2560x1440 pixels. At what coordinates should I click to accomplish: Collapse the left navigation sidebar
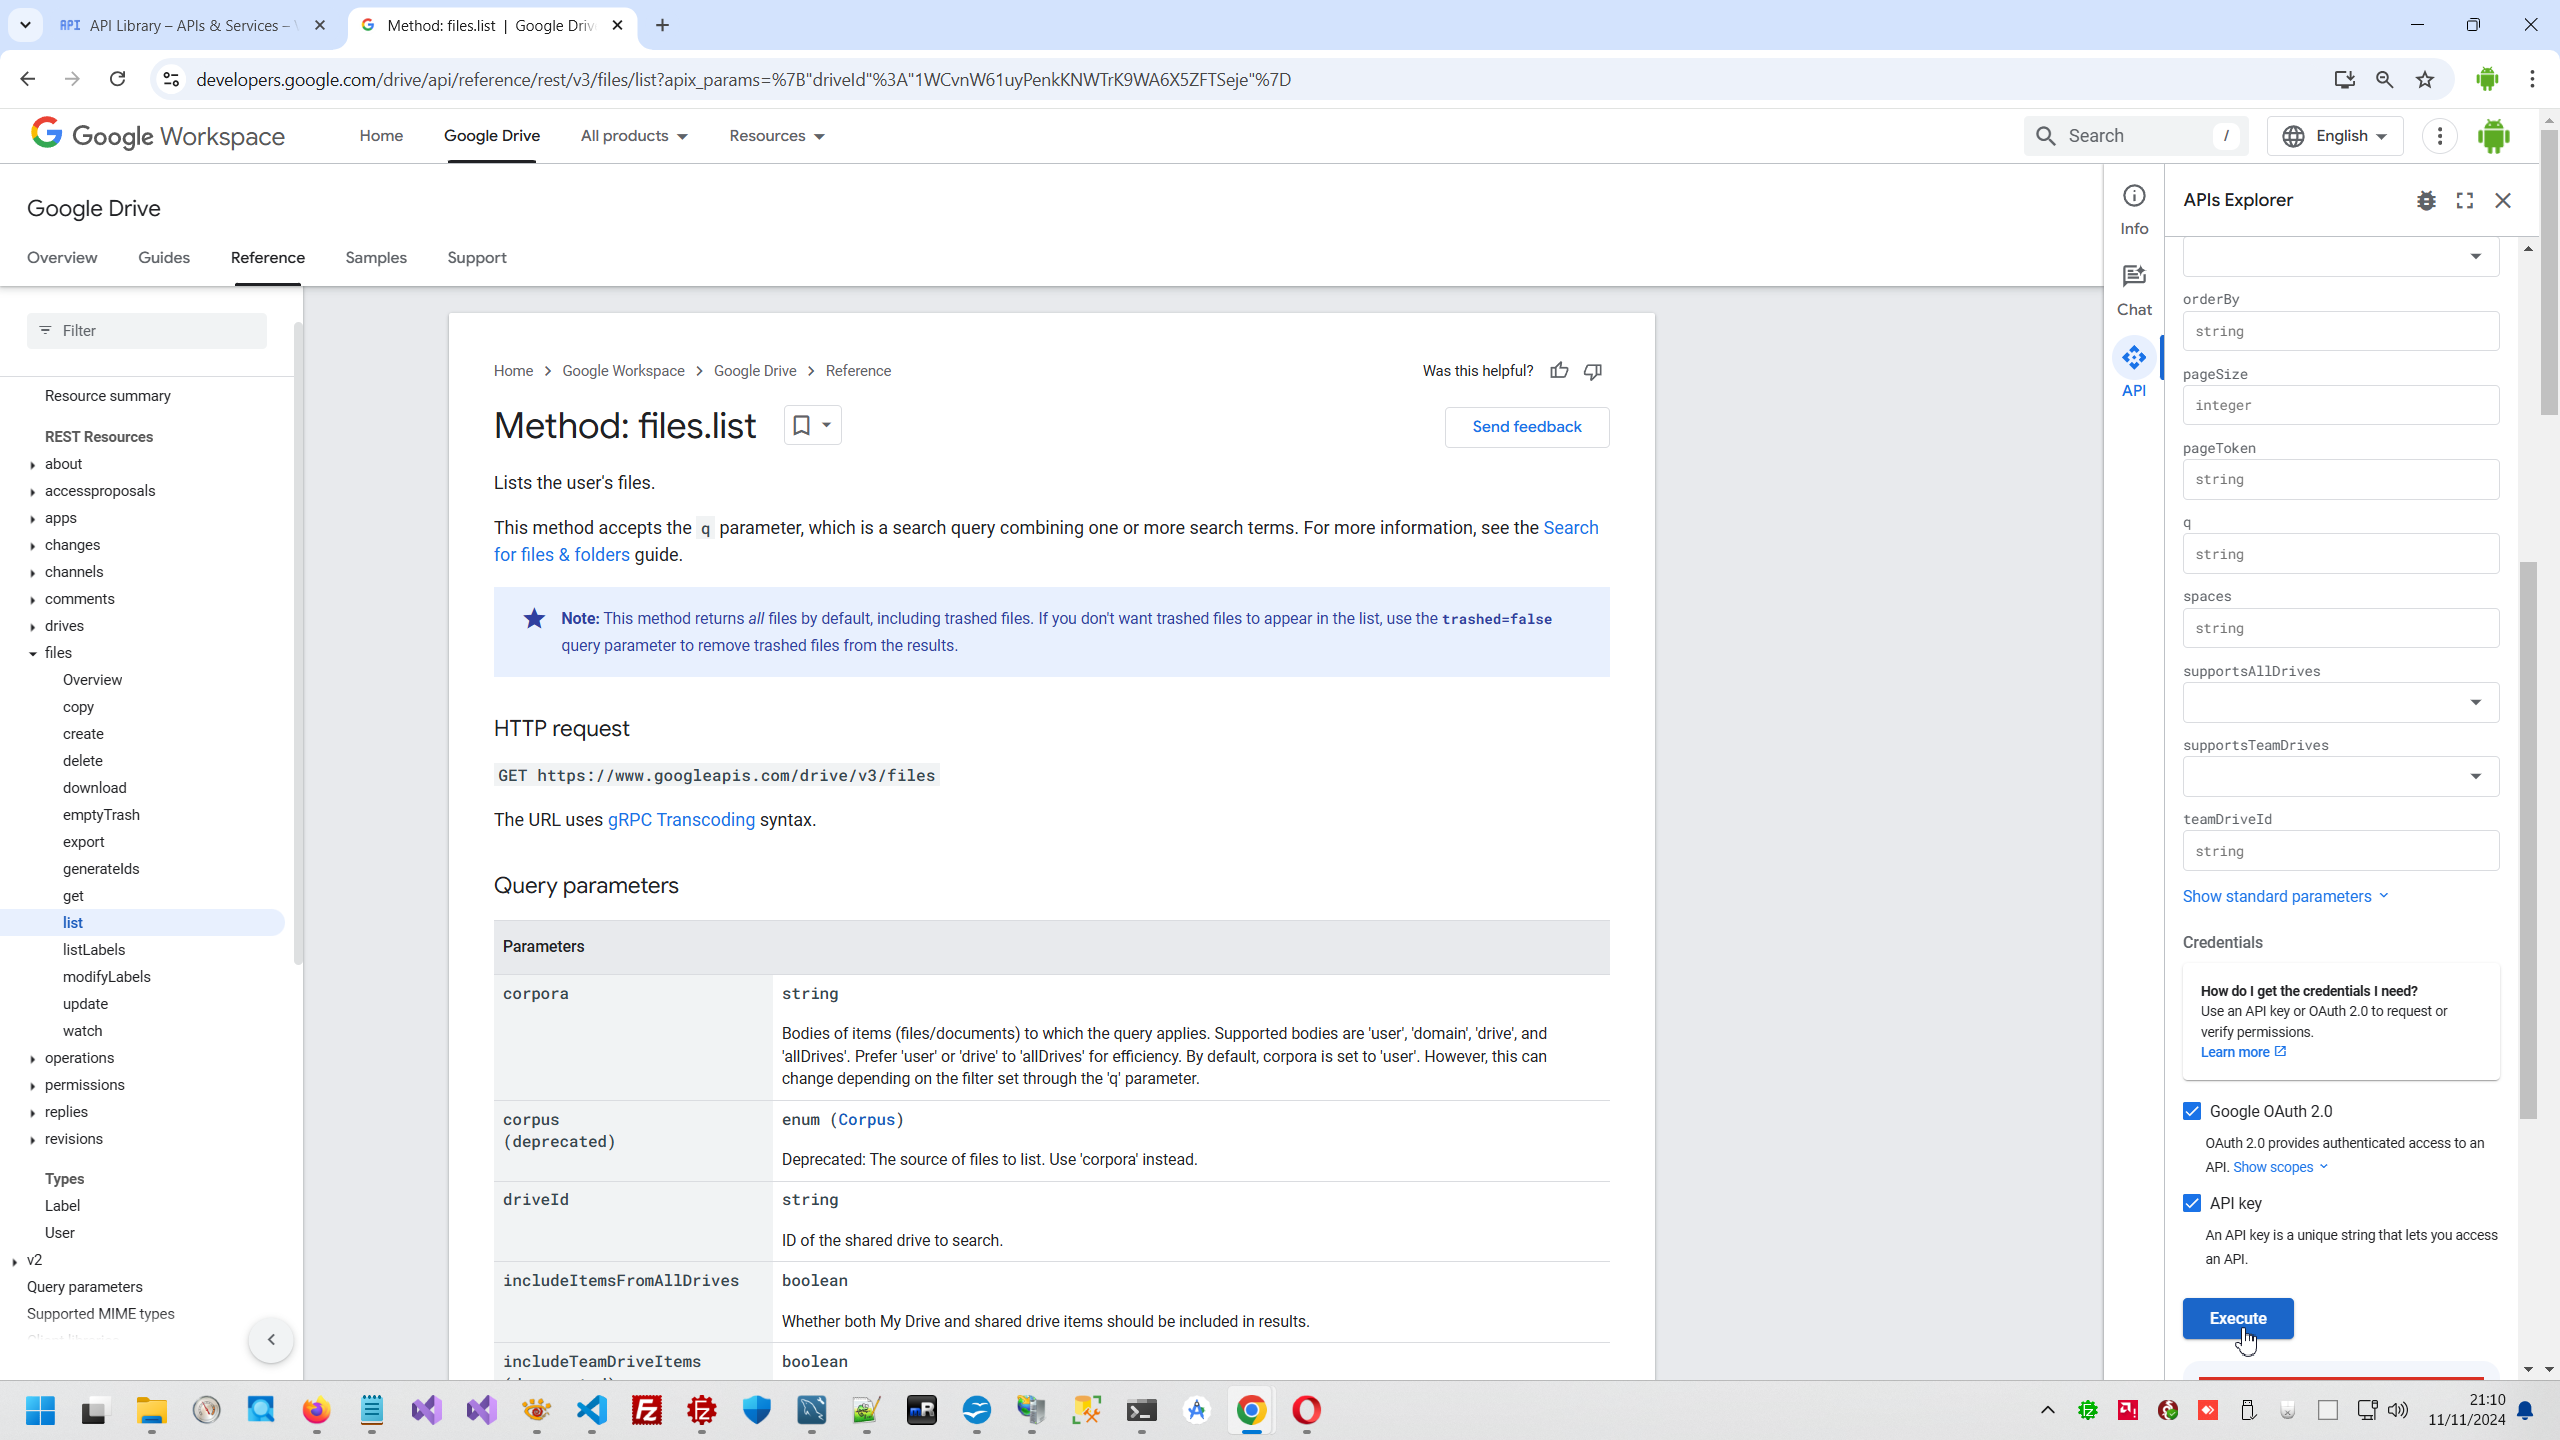pos(270,1339)
